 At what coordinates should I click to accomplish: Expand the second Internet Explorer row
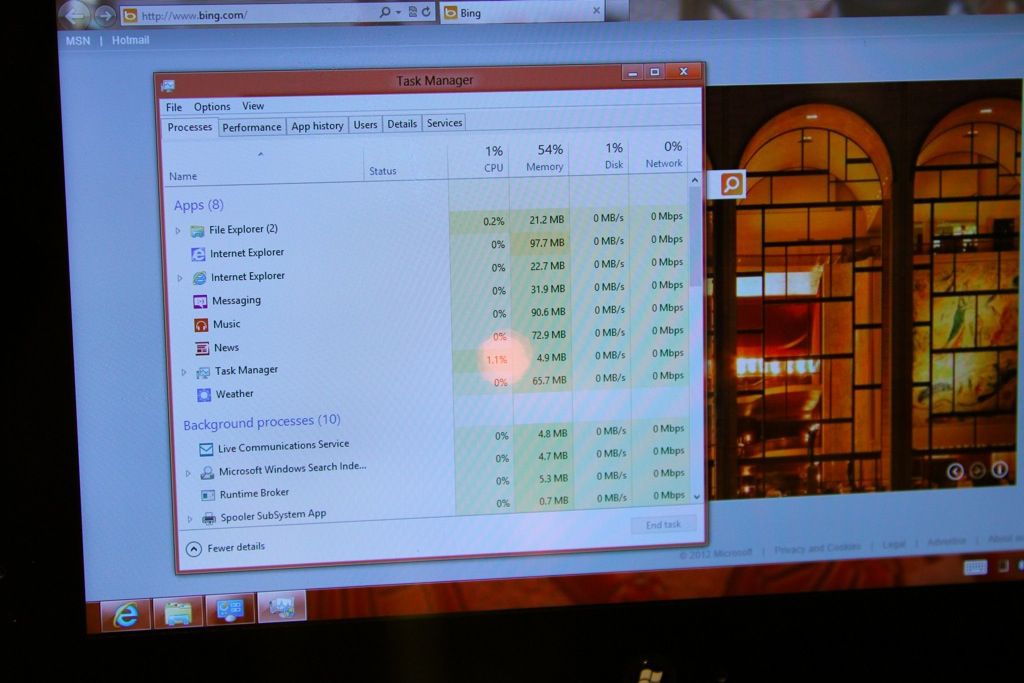[180, 278]
